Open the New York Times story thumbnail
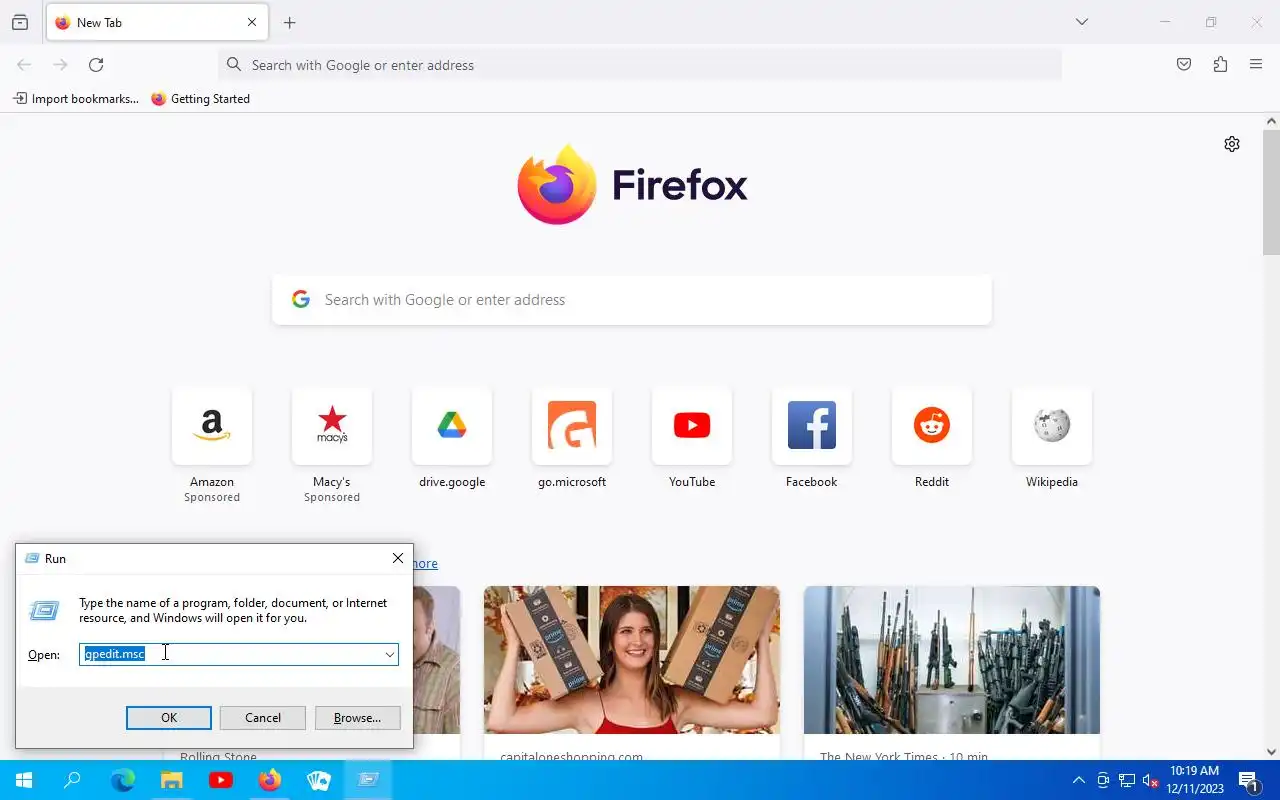The width and height of the screenshot is (1280, 800). [x=952, y=660]
